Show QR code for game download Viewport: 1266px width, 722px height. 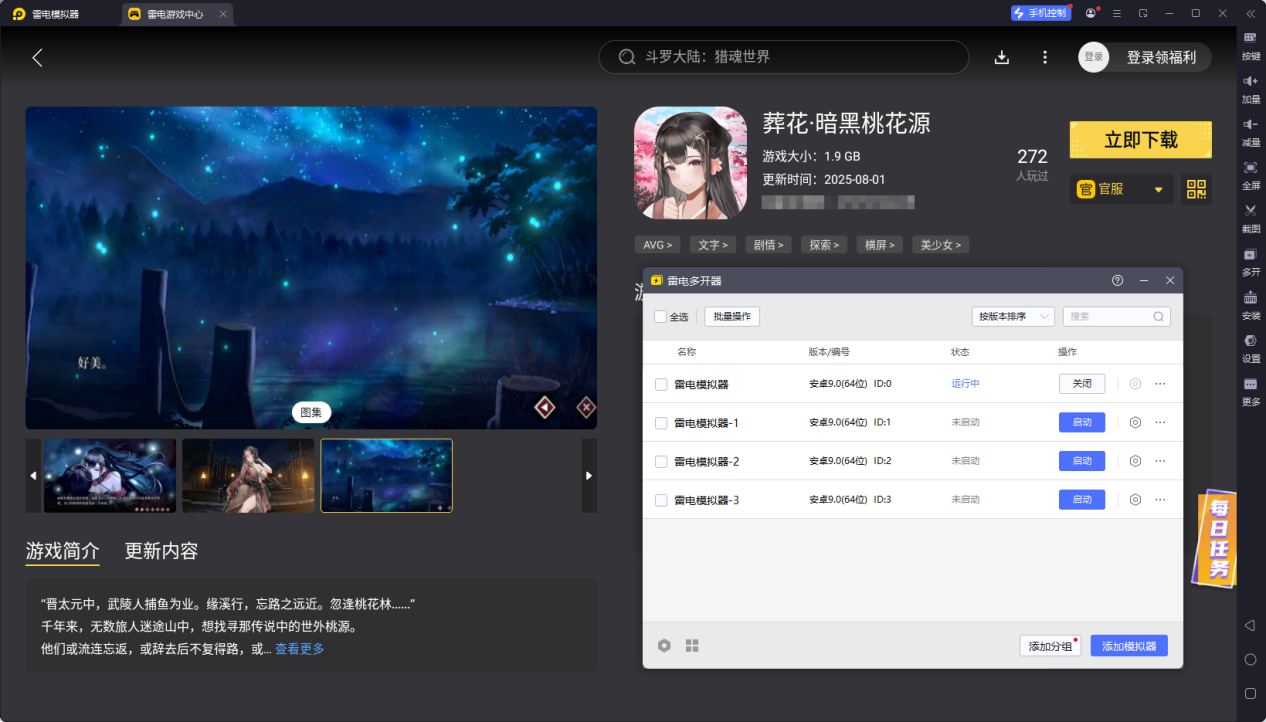(x=1196, y=189)
